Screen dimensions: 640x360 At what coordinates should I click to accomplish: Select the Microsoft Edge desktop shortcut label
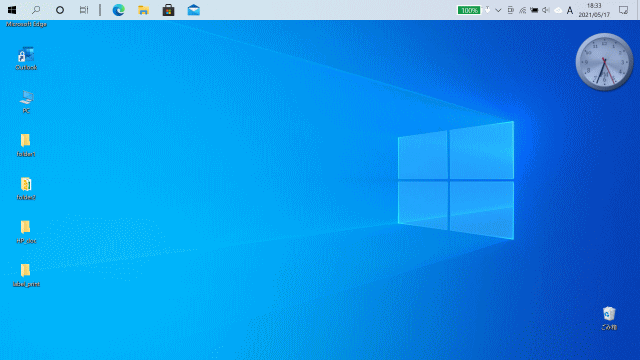27,24
